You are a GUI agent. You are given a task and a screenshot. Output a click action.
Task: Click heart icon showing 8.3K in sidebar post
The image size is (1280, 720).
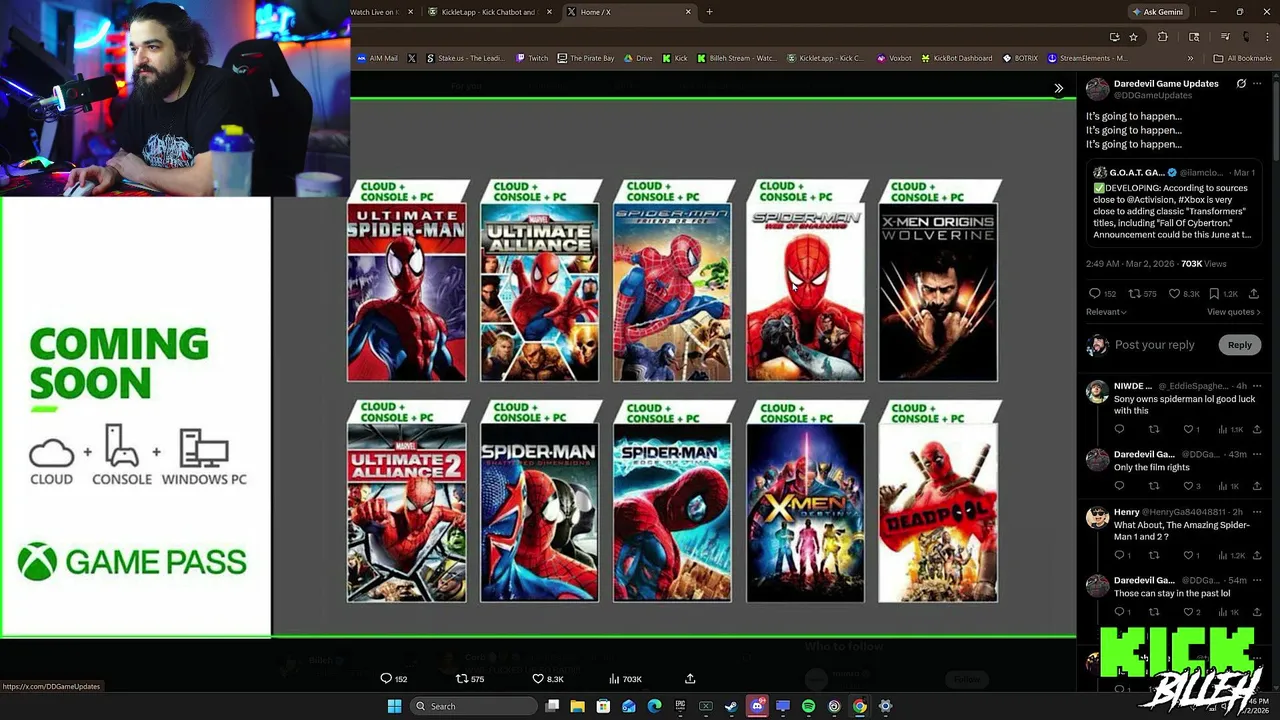point(1175,294)
